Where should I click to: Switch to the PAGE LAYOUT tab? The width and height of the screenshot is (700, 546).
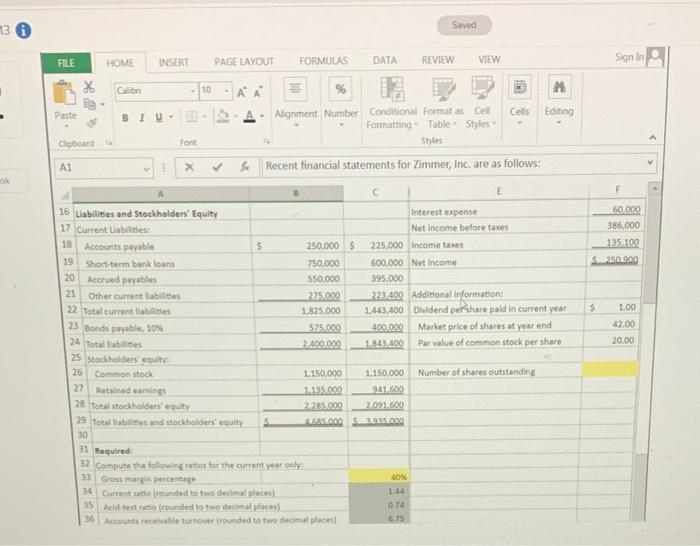(244, 62)
